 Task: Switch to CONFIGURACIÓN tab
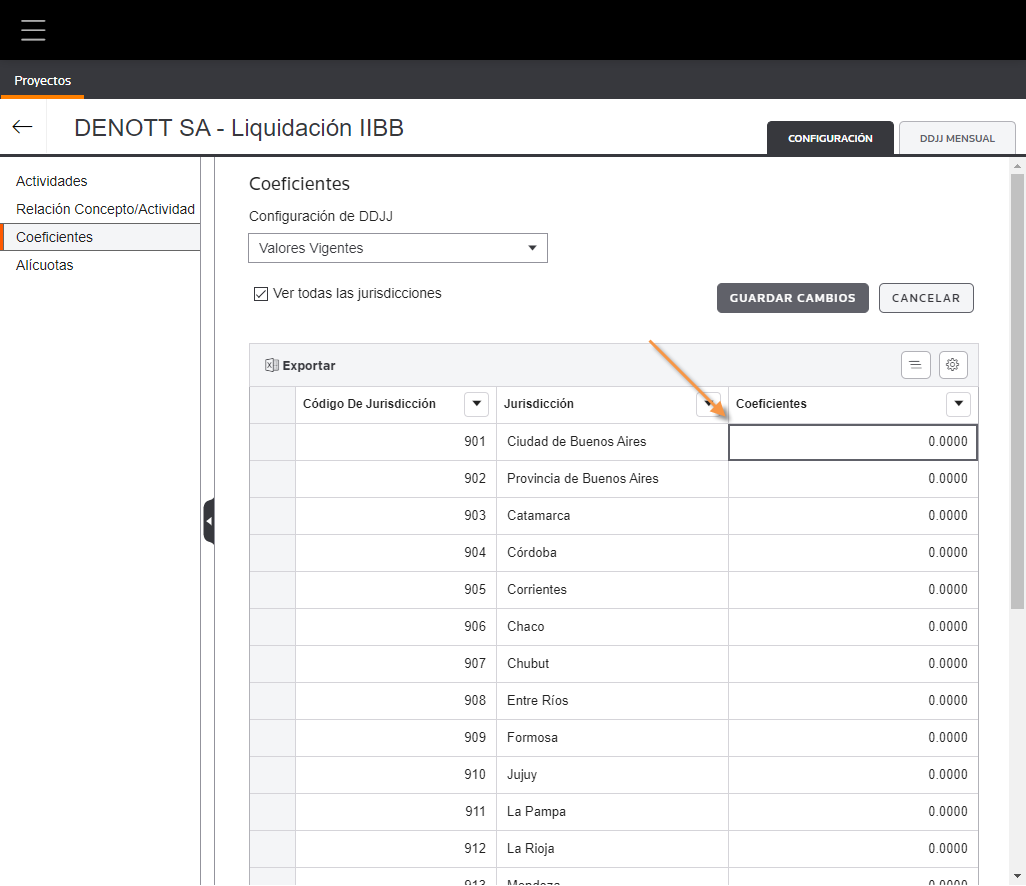[830, 138]
